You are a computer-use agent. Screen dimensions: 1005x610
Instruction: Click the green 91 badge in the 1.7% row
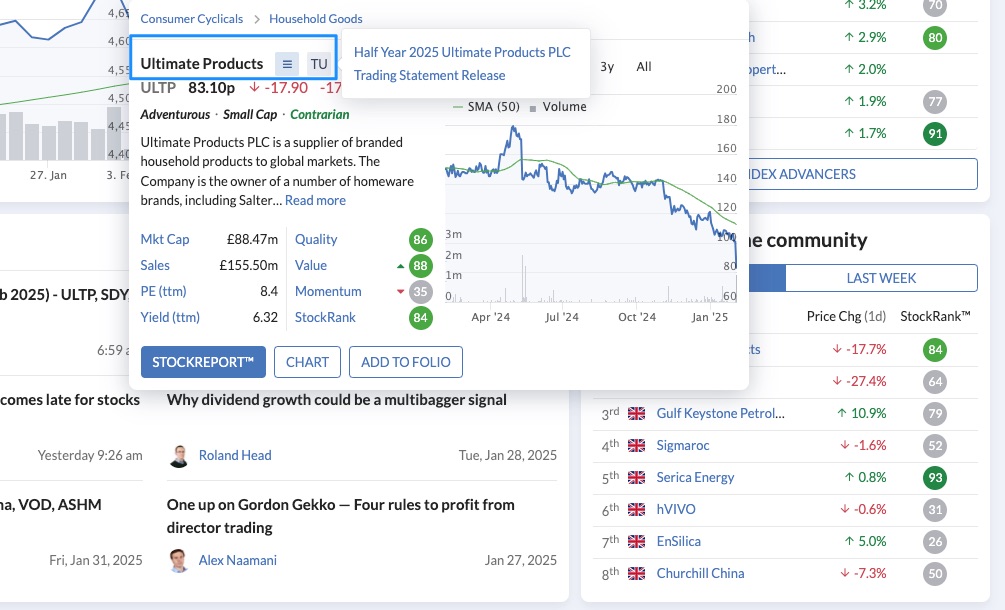click(x=935, y=133)
